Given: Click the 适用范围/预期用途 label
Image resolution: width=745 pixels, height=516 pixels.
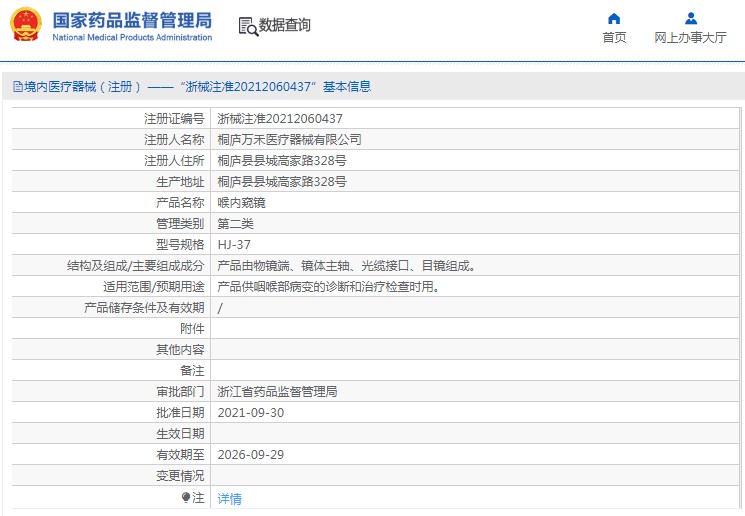Looking at the screenshot, I should (x=153, y=287).
